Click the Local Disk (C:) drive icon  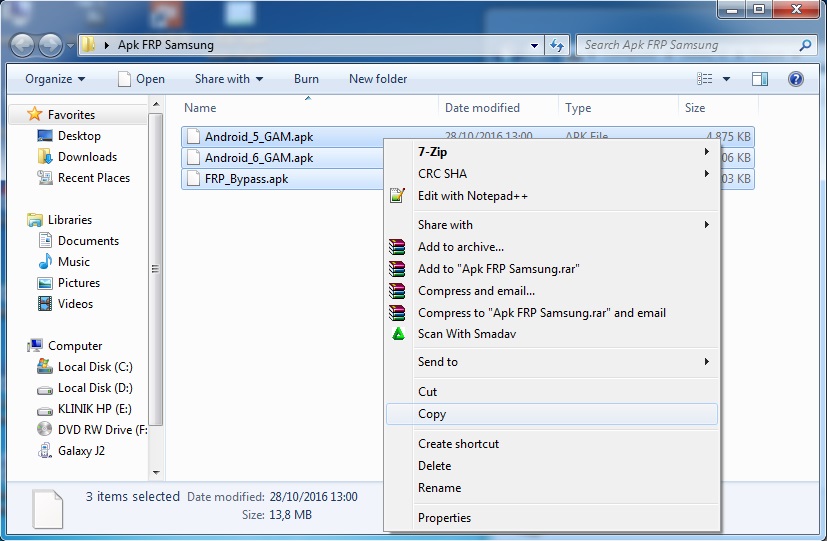tap(45, 366)
